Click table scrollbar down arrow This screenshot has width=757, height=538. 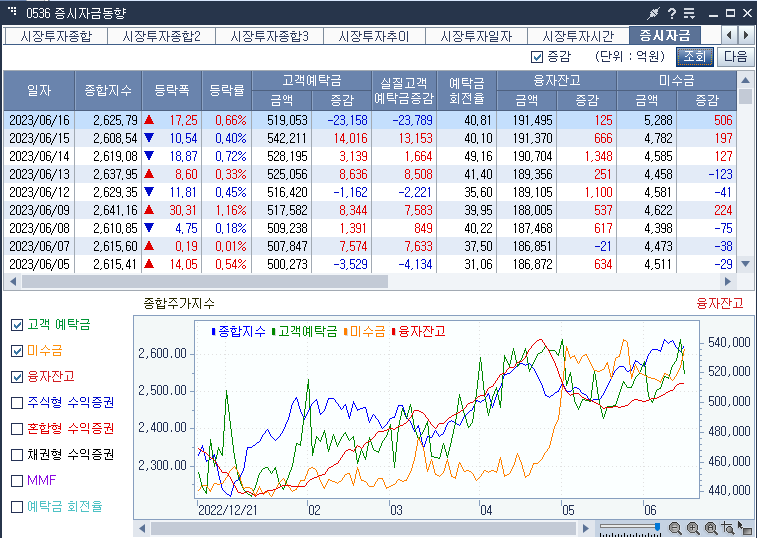(745, 264)
